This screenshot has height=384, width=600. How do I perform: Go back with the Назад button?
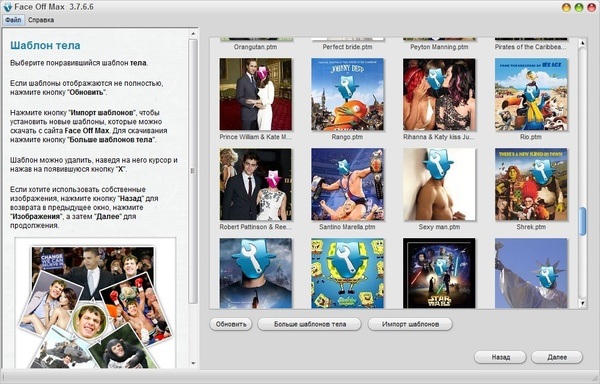(x=501, y=357)
